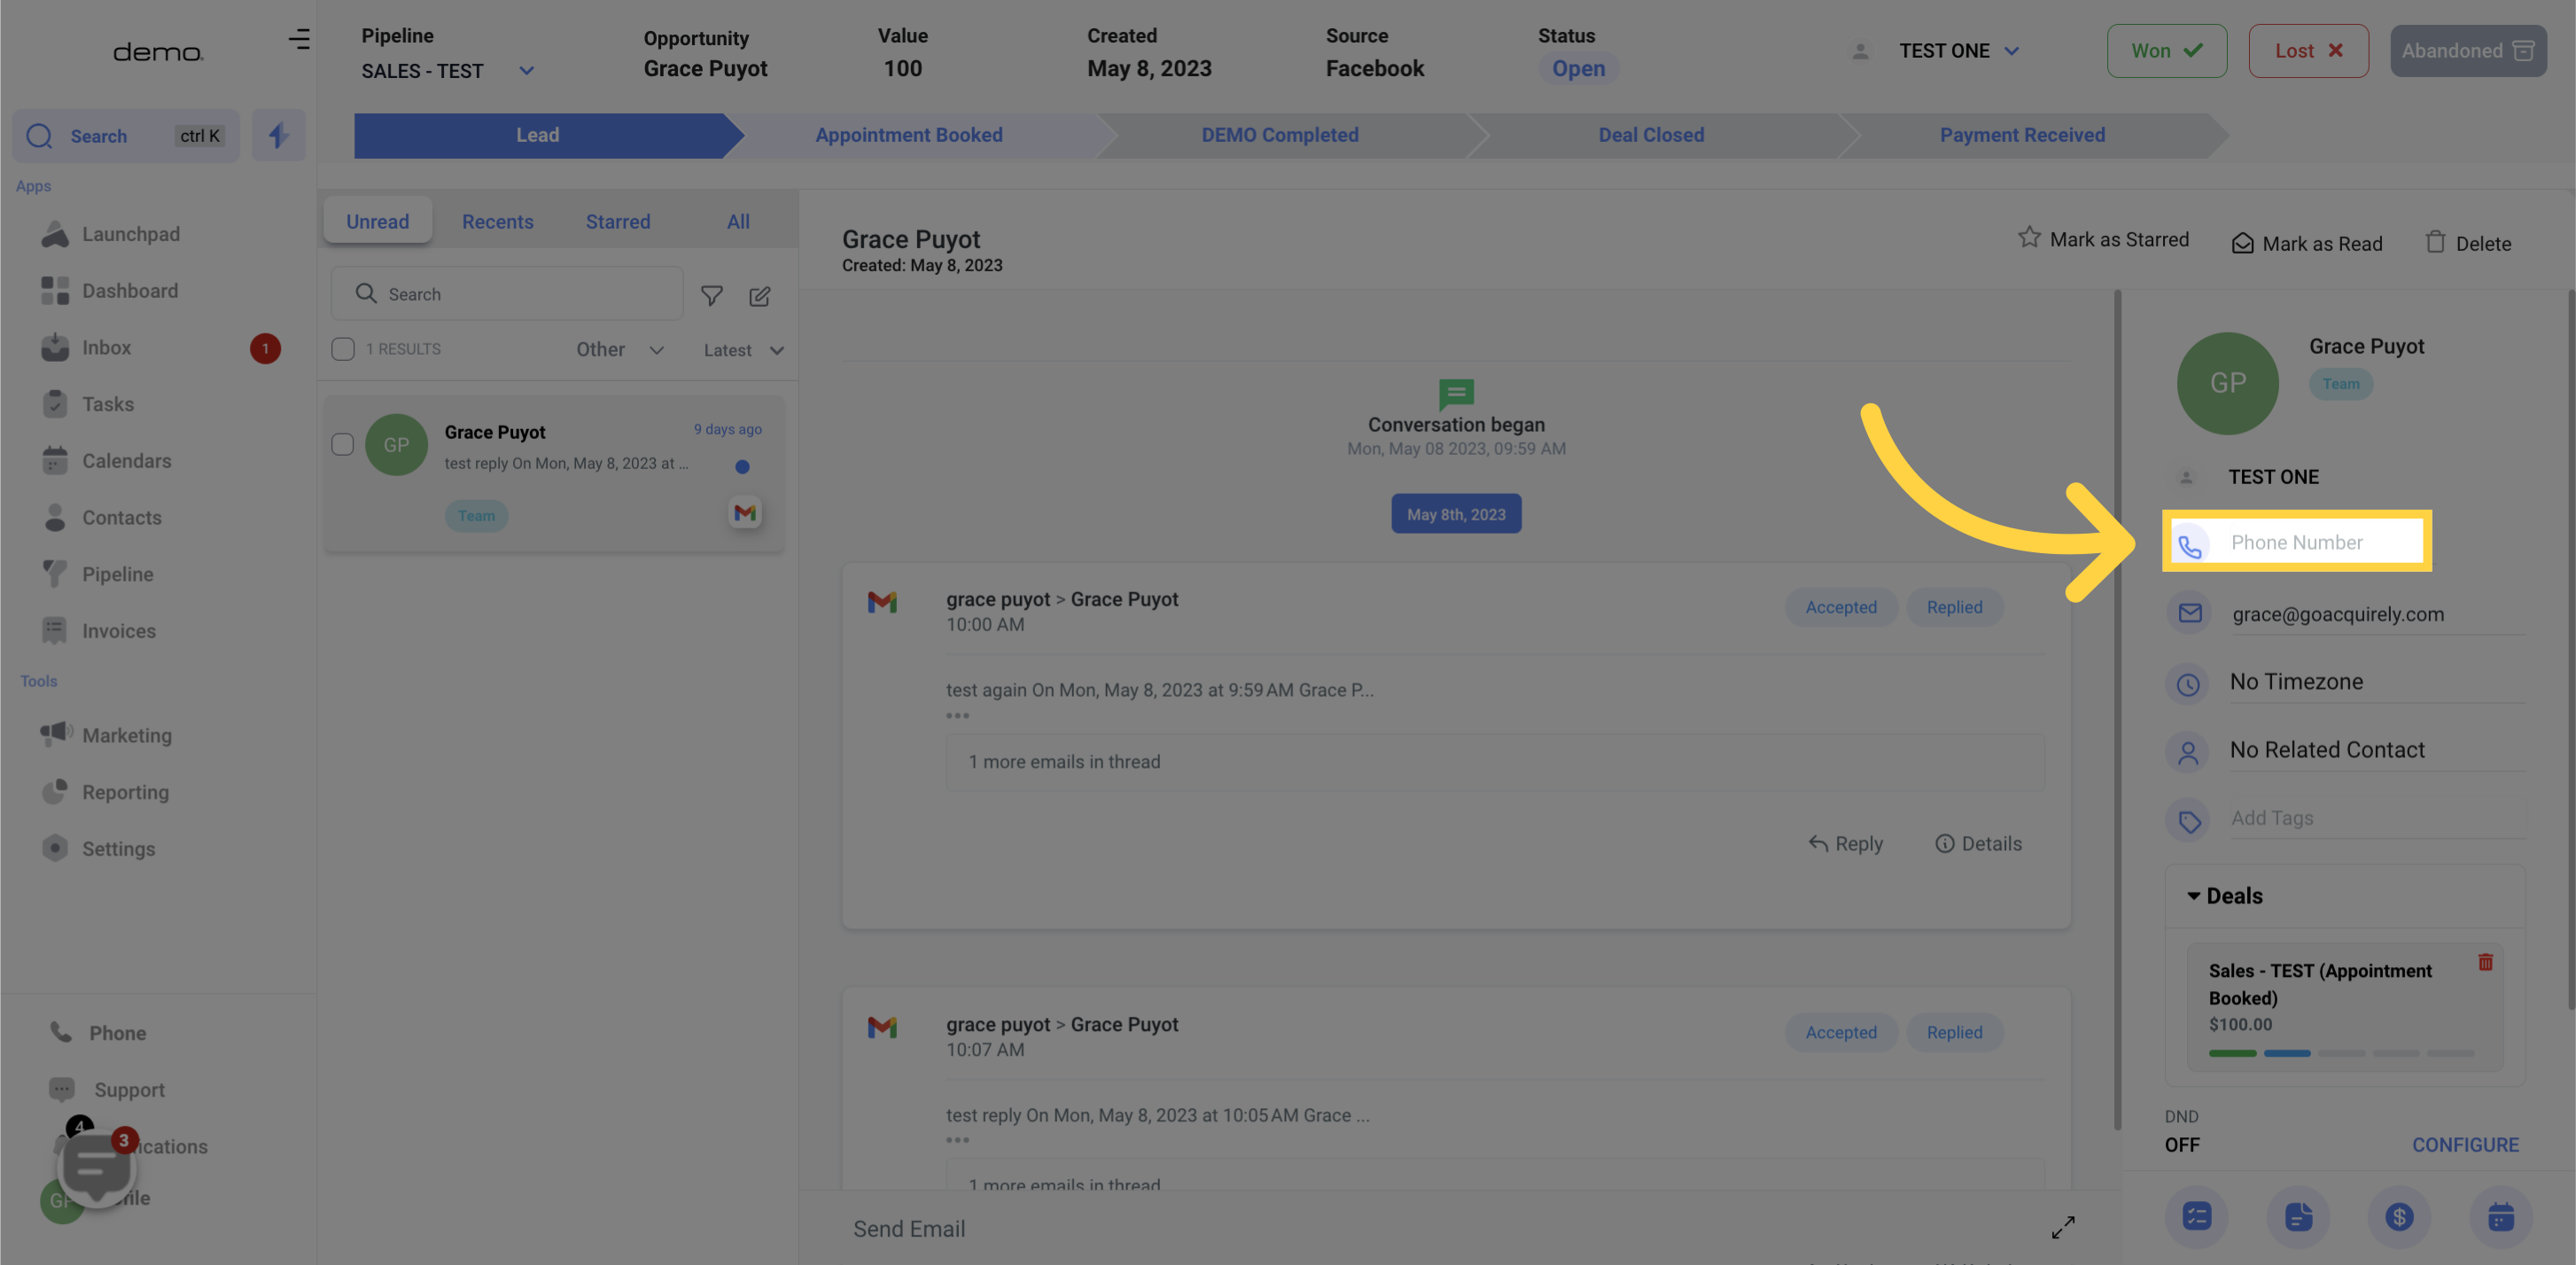Open the TEST ONE owner dropdown
2576x1265 pixels.
(x=1959, y=51)
